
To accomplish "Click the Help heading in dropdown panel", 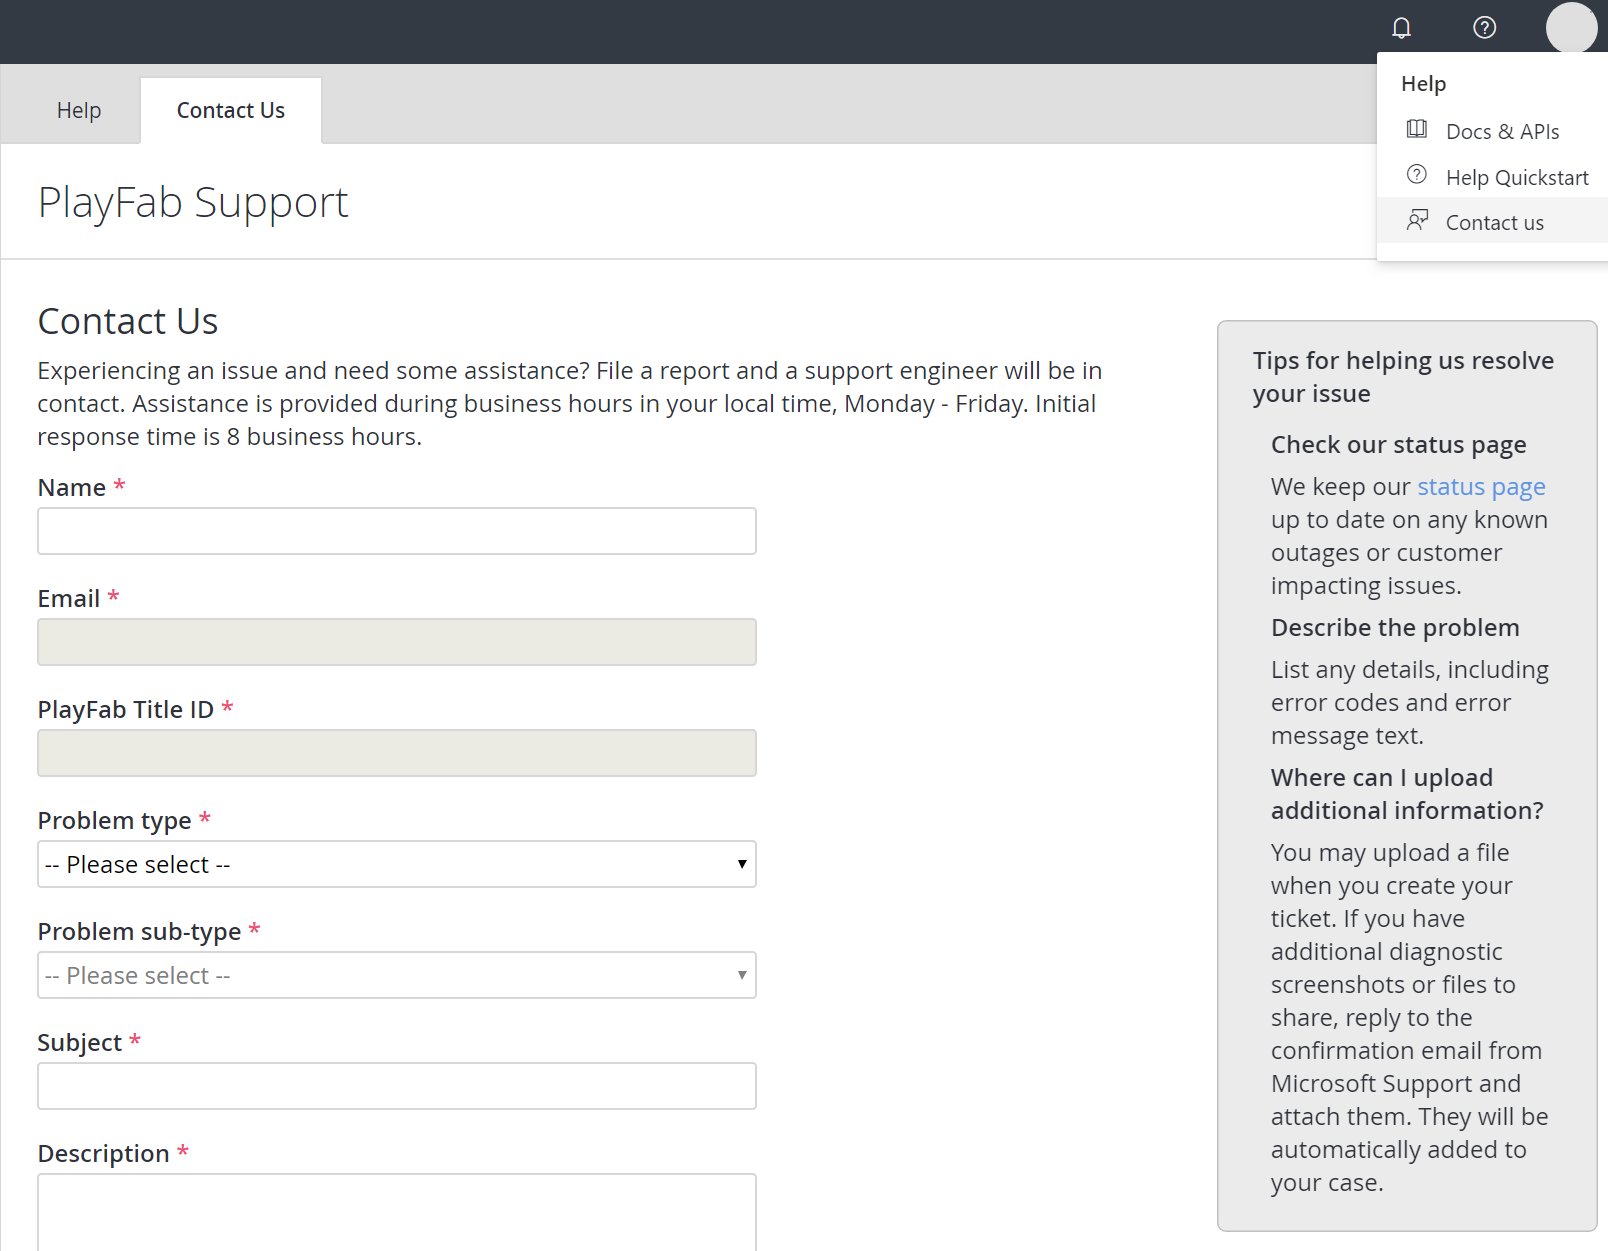I will click(1423, 84).
